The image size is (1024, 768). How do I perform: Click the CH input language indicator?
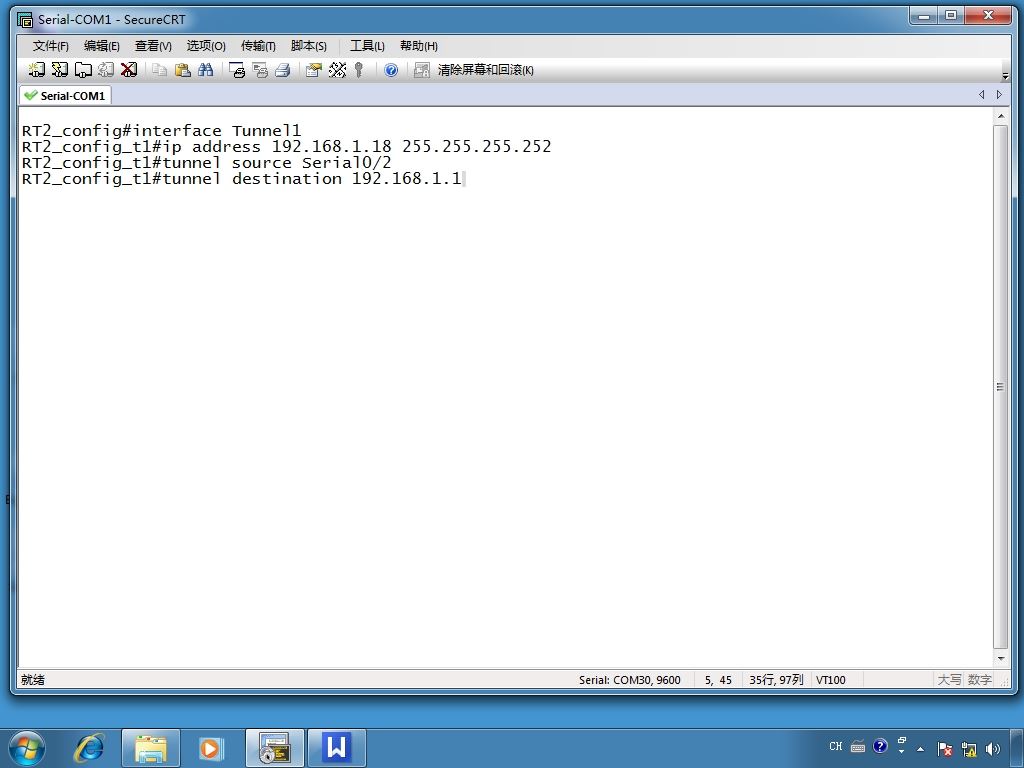(836, 746)
